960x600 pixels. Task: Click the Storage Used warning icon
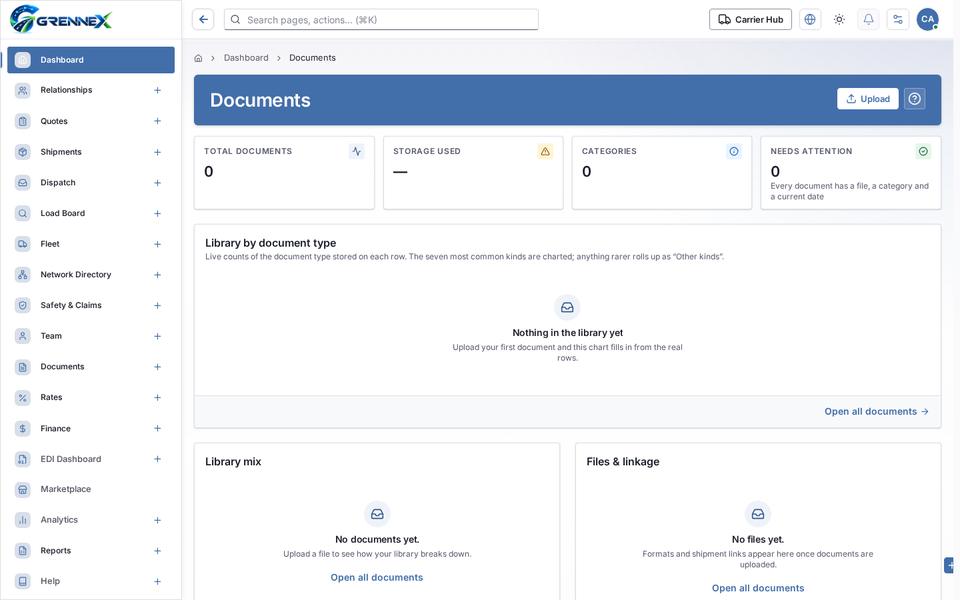point(545,151)
